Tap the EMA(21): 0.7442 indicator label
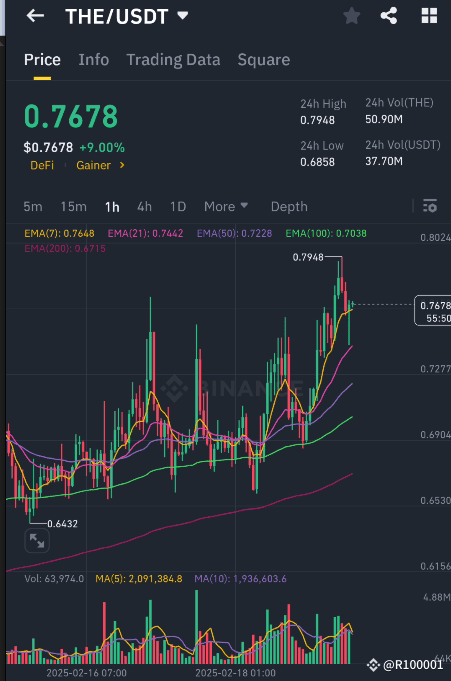Image resolution: width=451 pixels, height=681 pixels. coord(145,233)
